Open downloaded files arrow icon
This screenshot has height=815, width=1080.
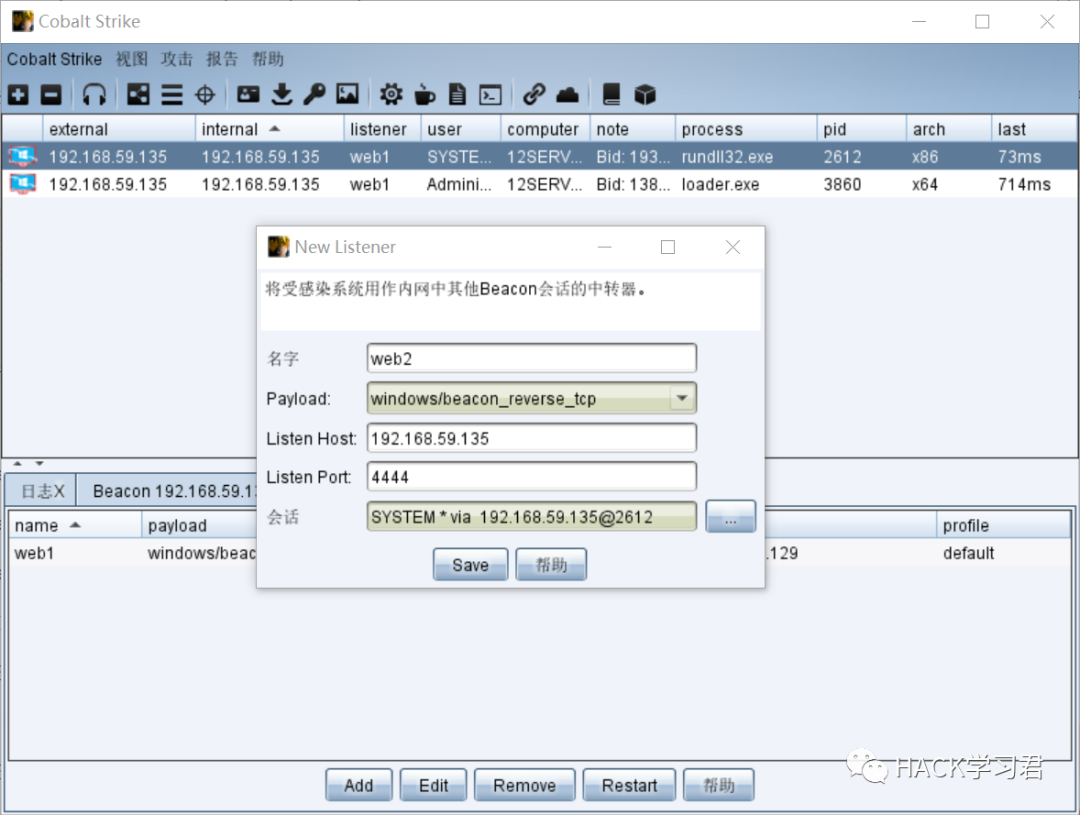(282, 94)
